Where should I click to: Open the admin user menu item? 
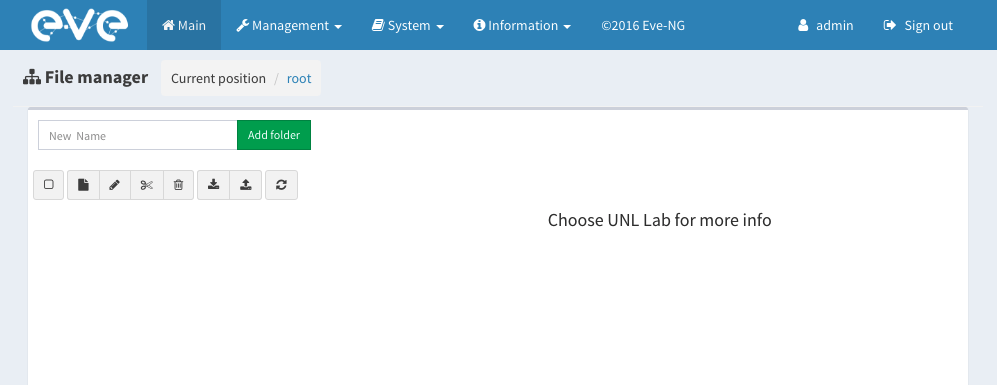(825, 25)
